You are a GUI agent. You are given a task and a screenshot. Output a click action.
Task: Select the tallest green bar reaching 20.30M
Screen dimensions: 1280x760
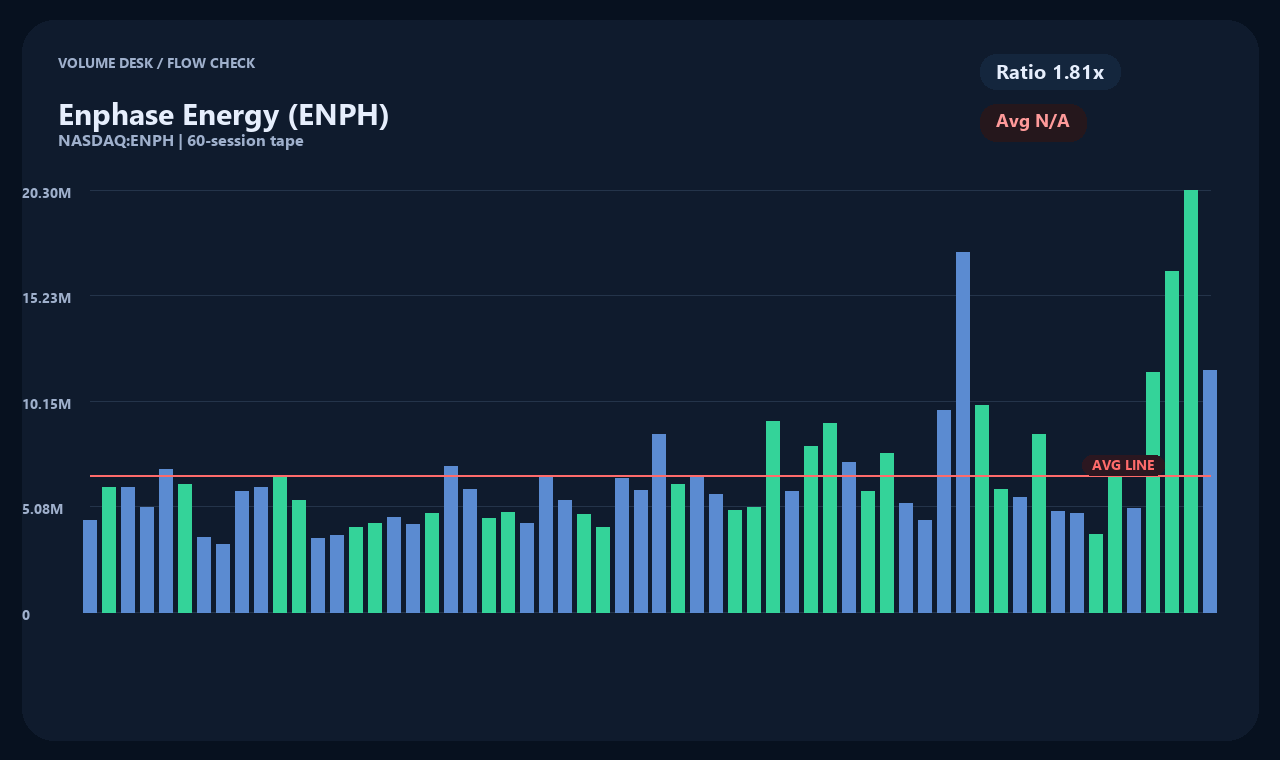[1191, 401]
